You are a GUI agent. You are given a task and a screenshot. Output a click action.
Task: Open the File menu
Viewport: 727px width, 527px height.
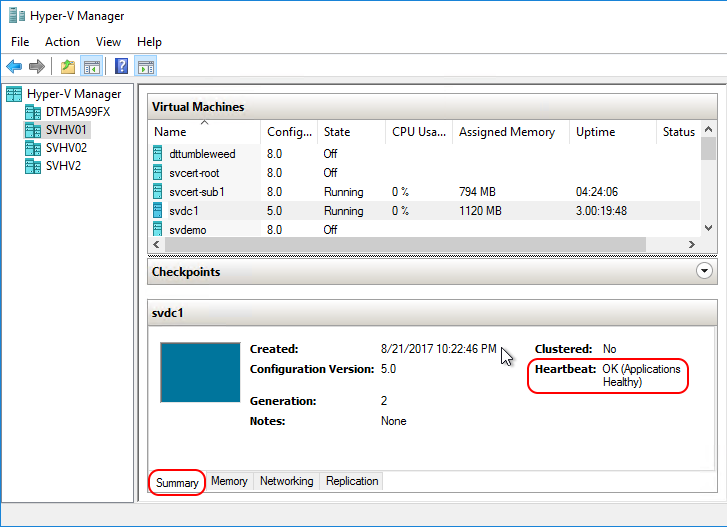[20, 42]
